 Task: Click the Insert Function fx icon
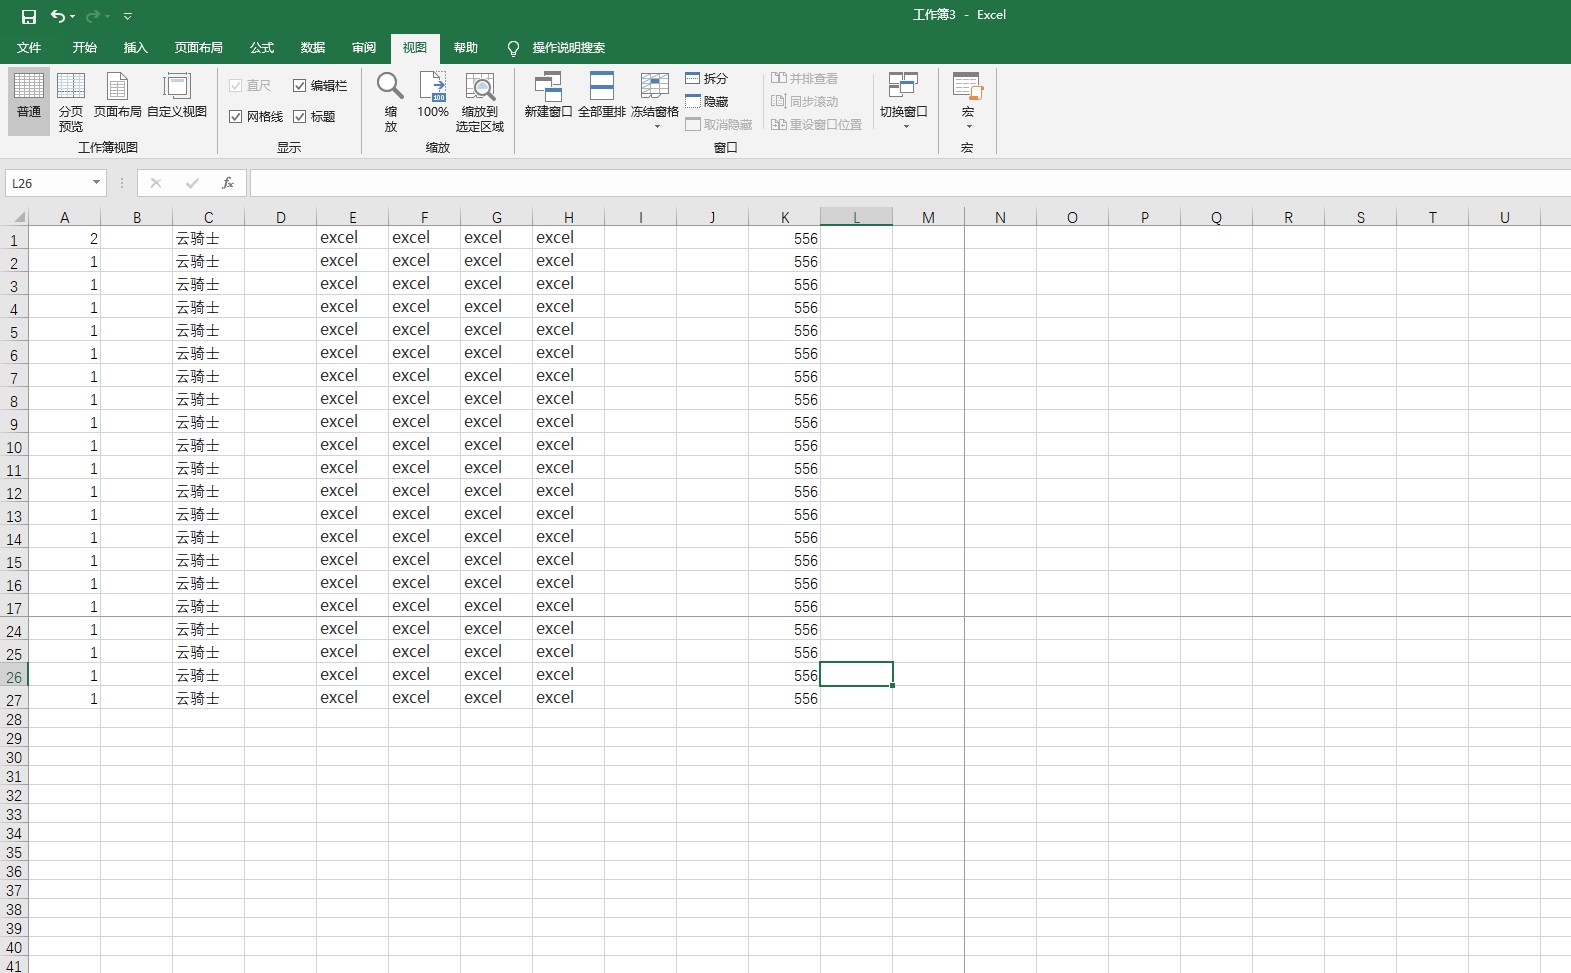228,183
